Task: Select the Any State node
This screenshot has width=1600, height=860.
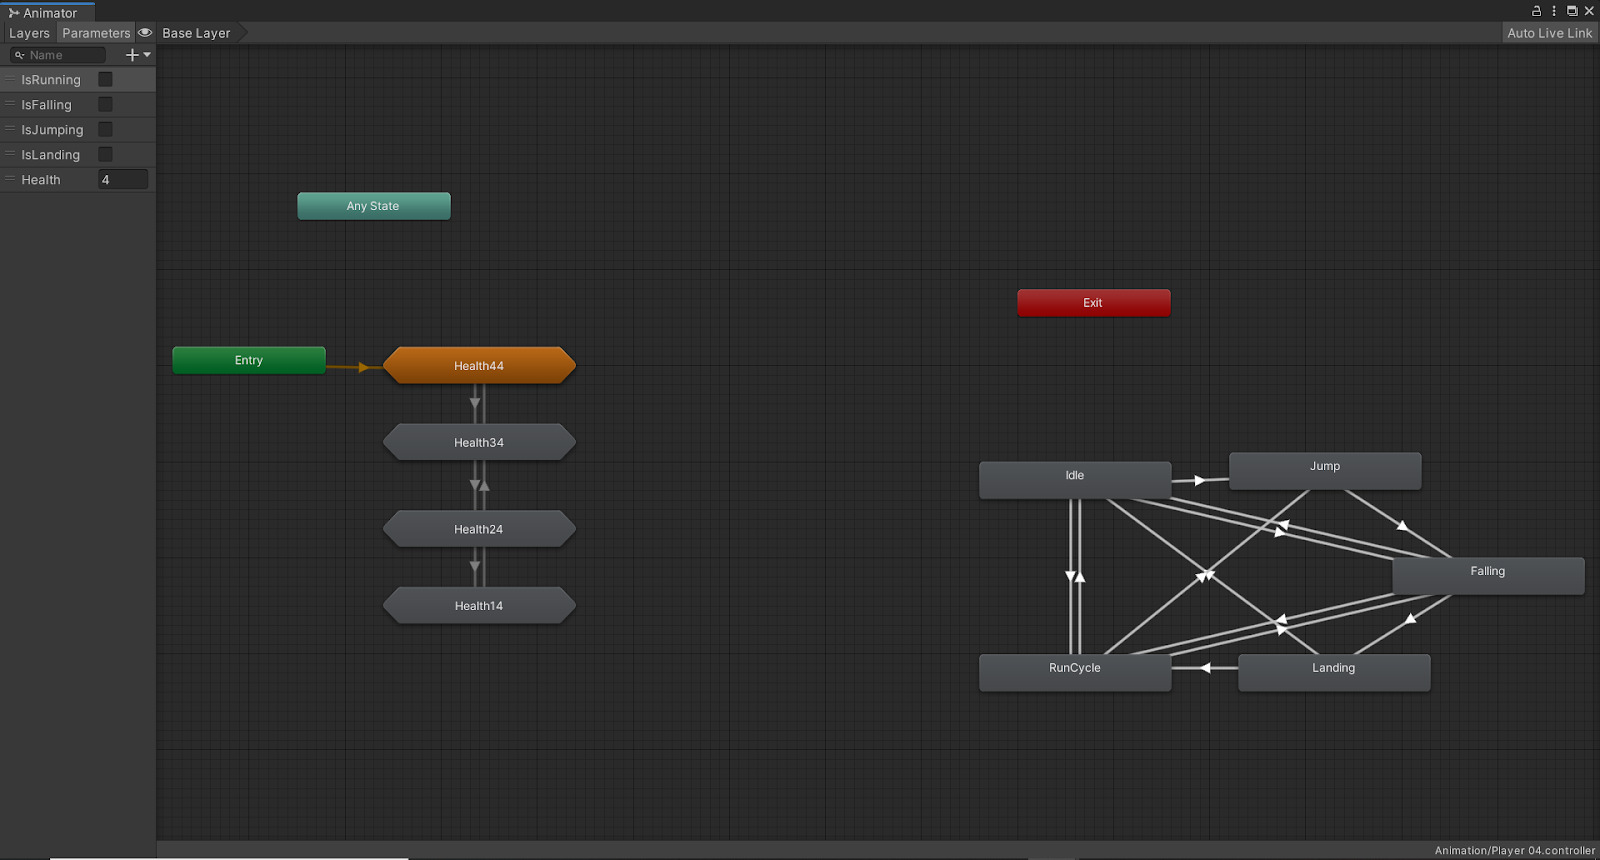Action: 373,206
